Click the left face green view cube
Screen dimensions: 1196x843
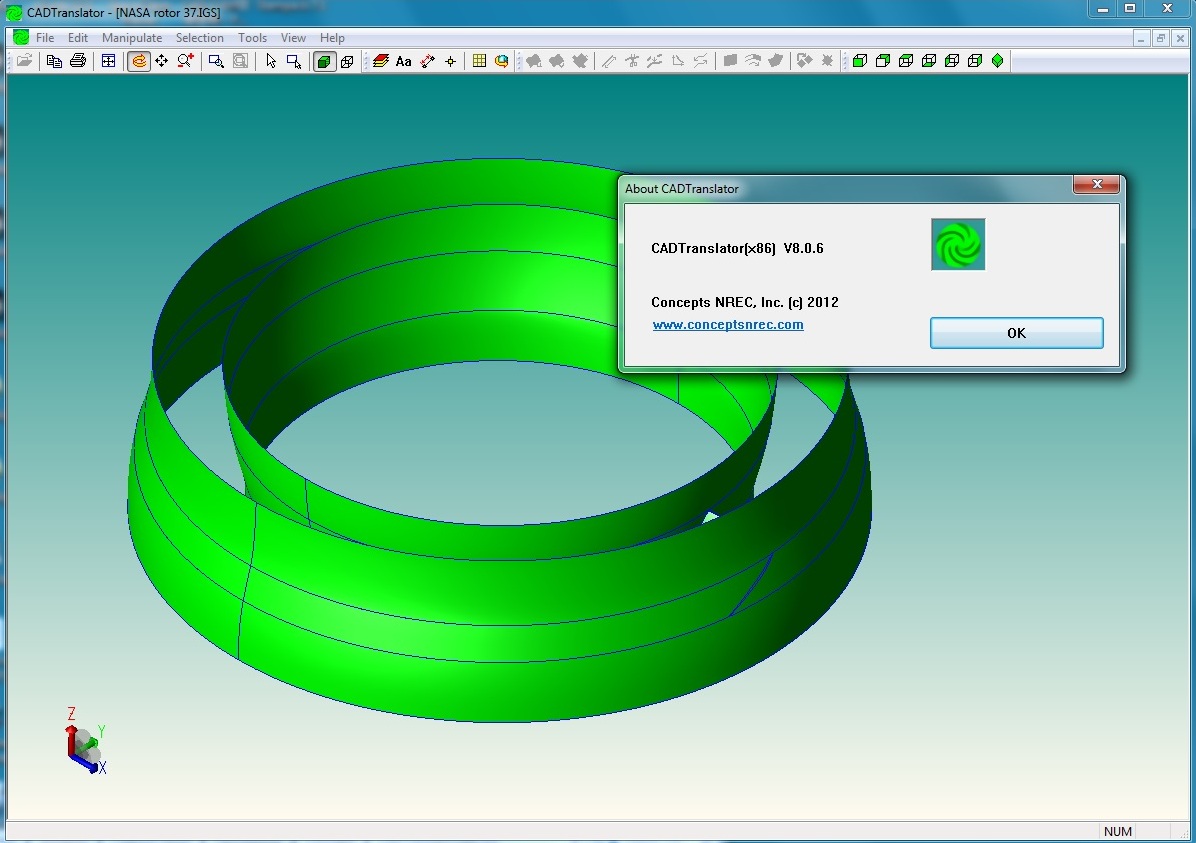952,61
